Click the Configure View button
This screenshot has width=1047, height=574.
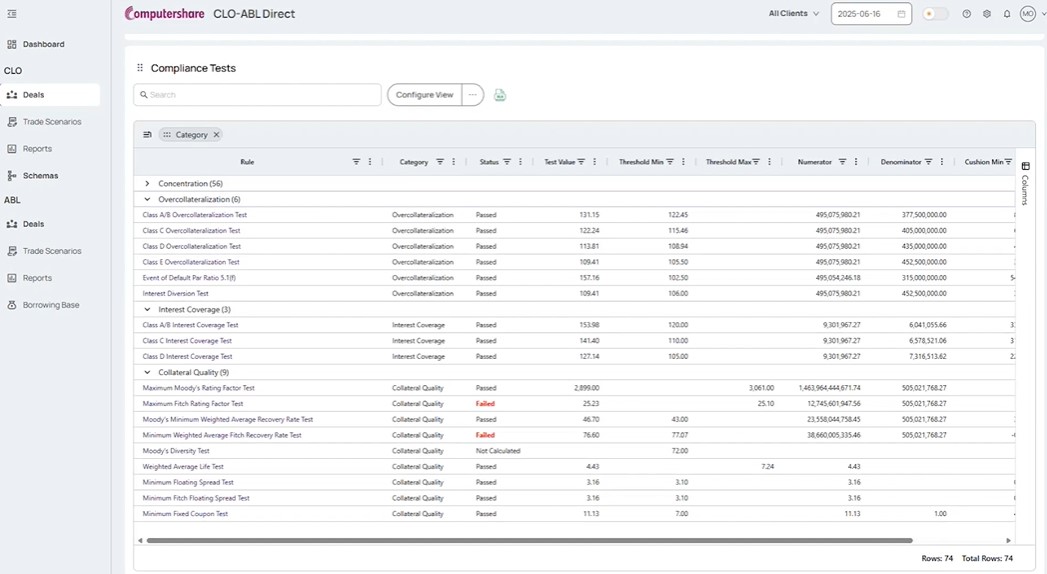click(424, 95)
